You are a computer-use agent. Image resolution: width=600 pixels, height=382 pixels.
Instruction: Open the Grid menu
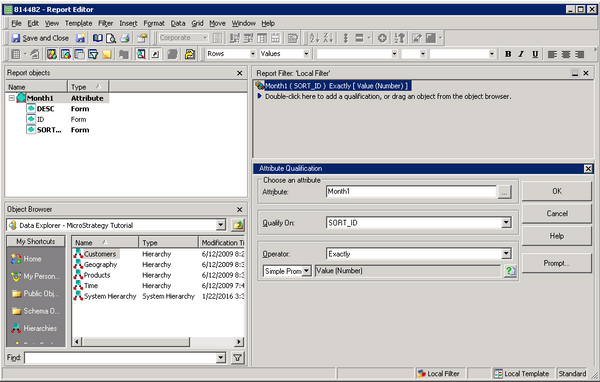197,23
